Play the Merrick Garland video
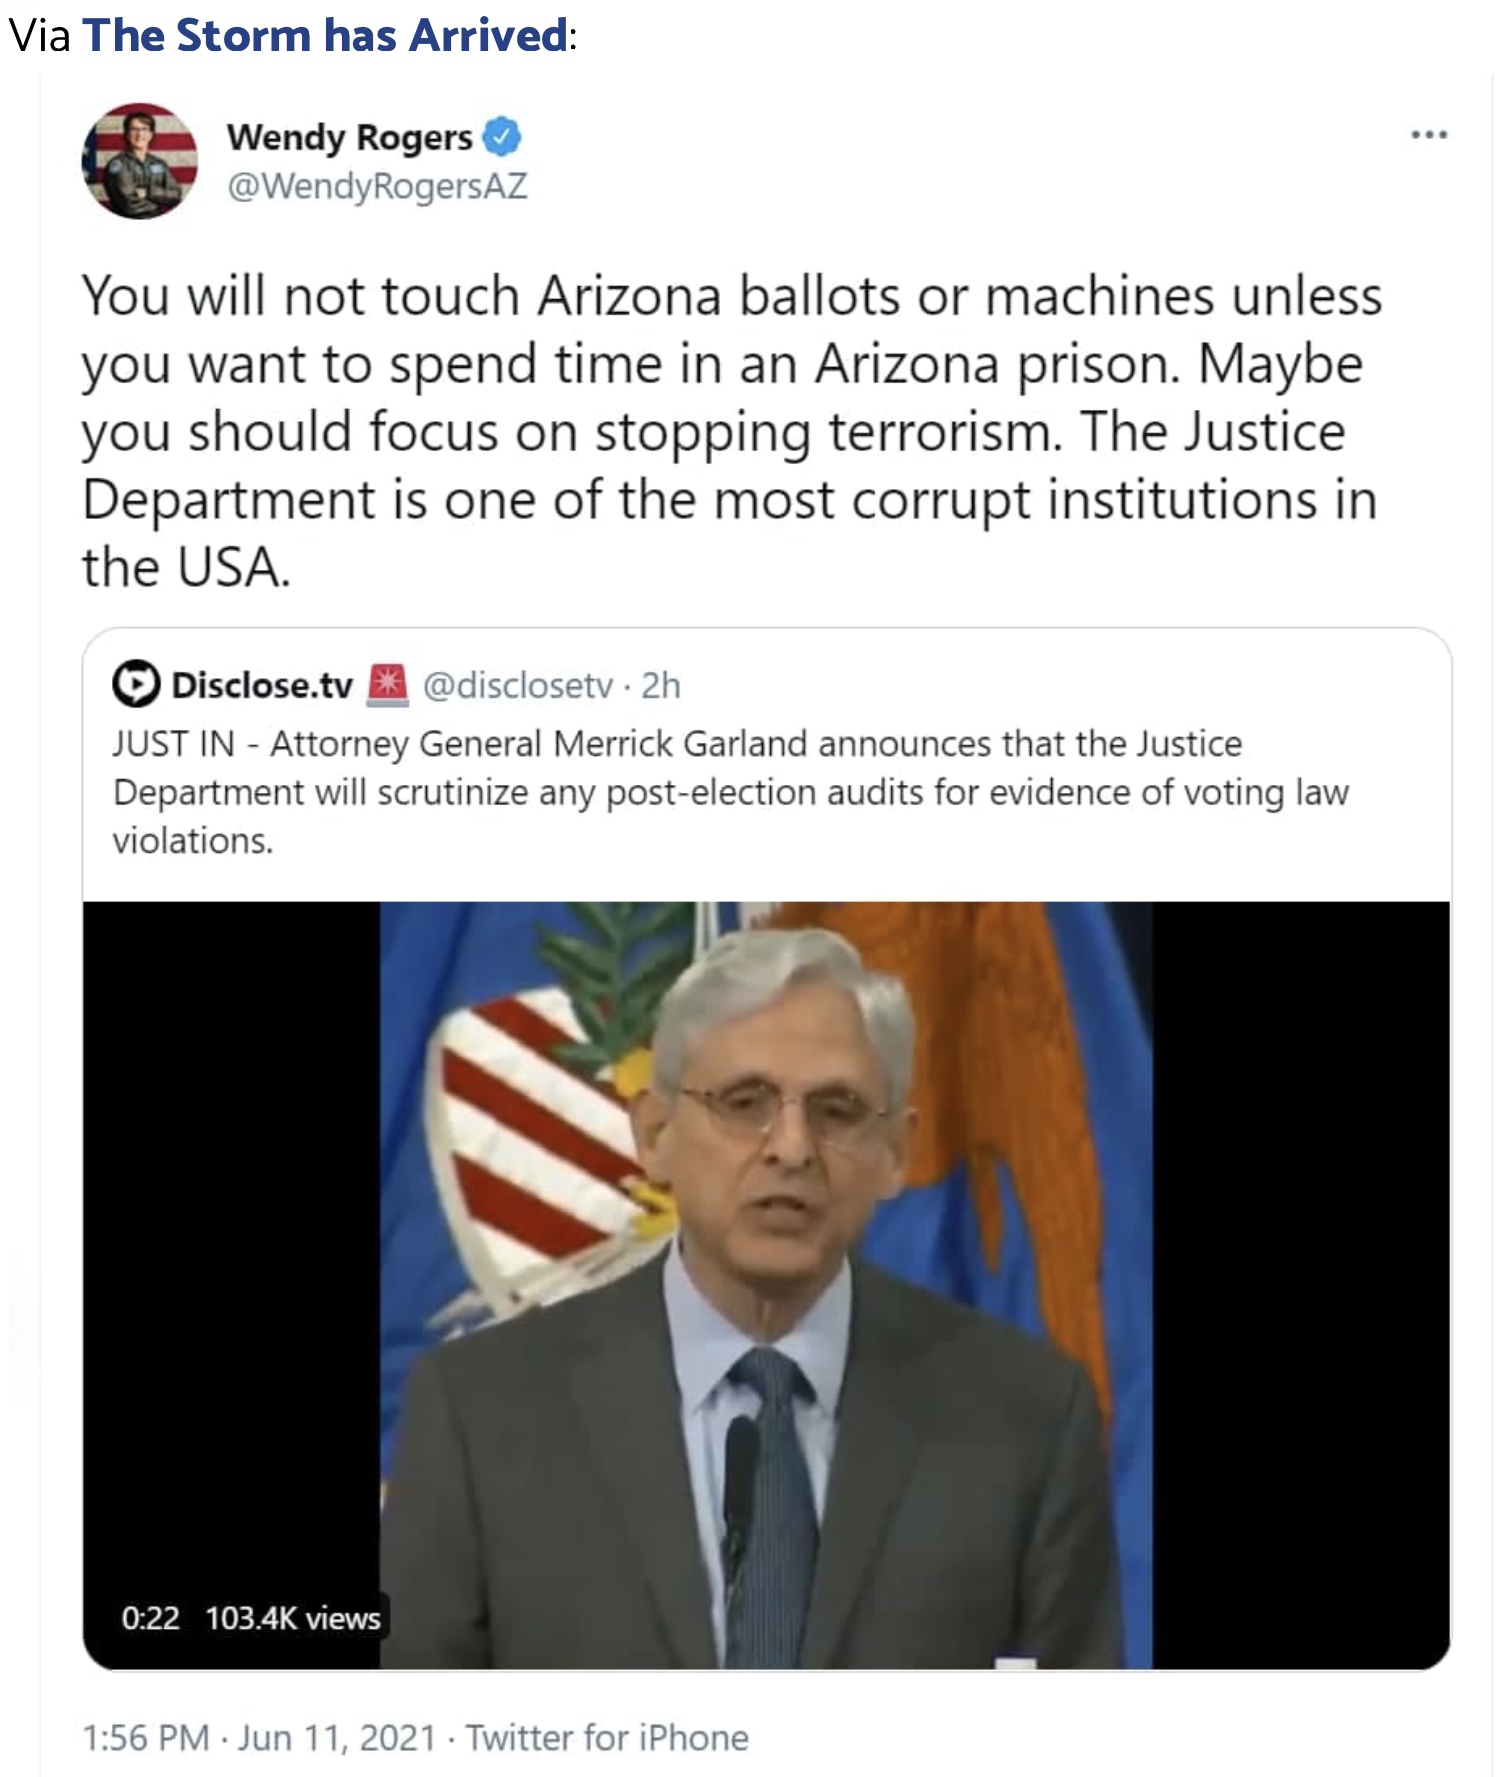Viewport: 1503px width, 1777px height. 766,1285
